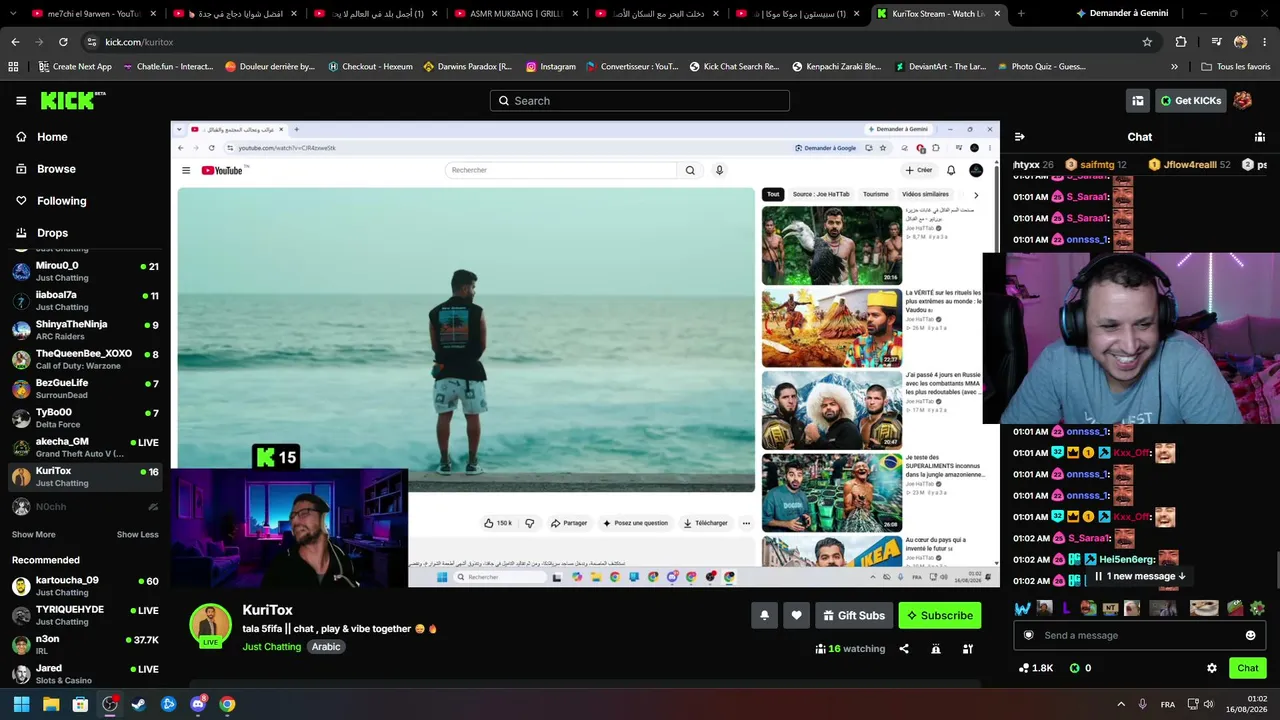Open File Explorer from the taskbar

click(x=51, y=704)
